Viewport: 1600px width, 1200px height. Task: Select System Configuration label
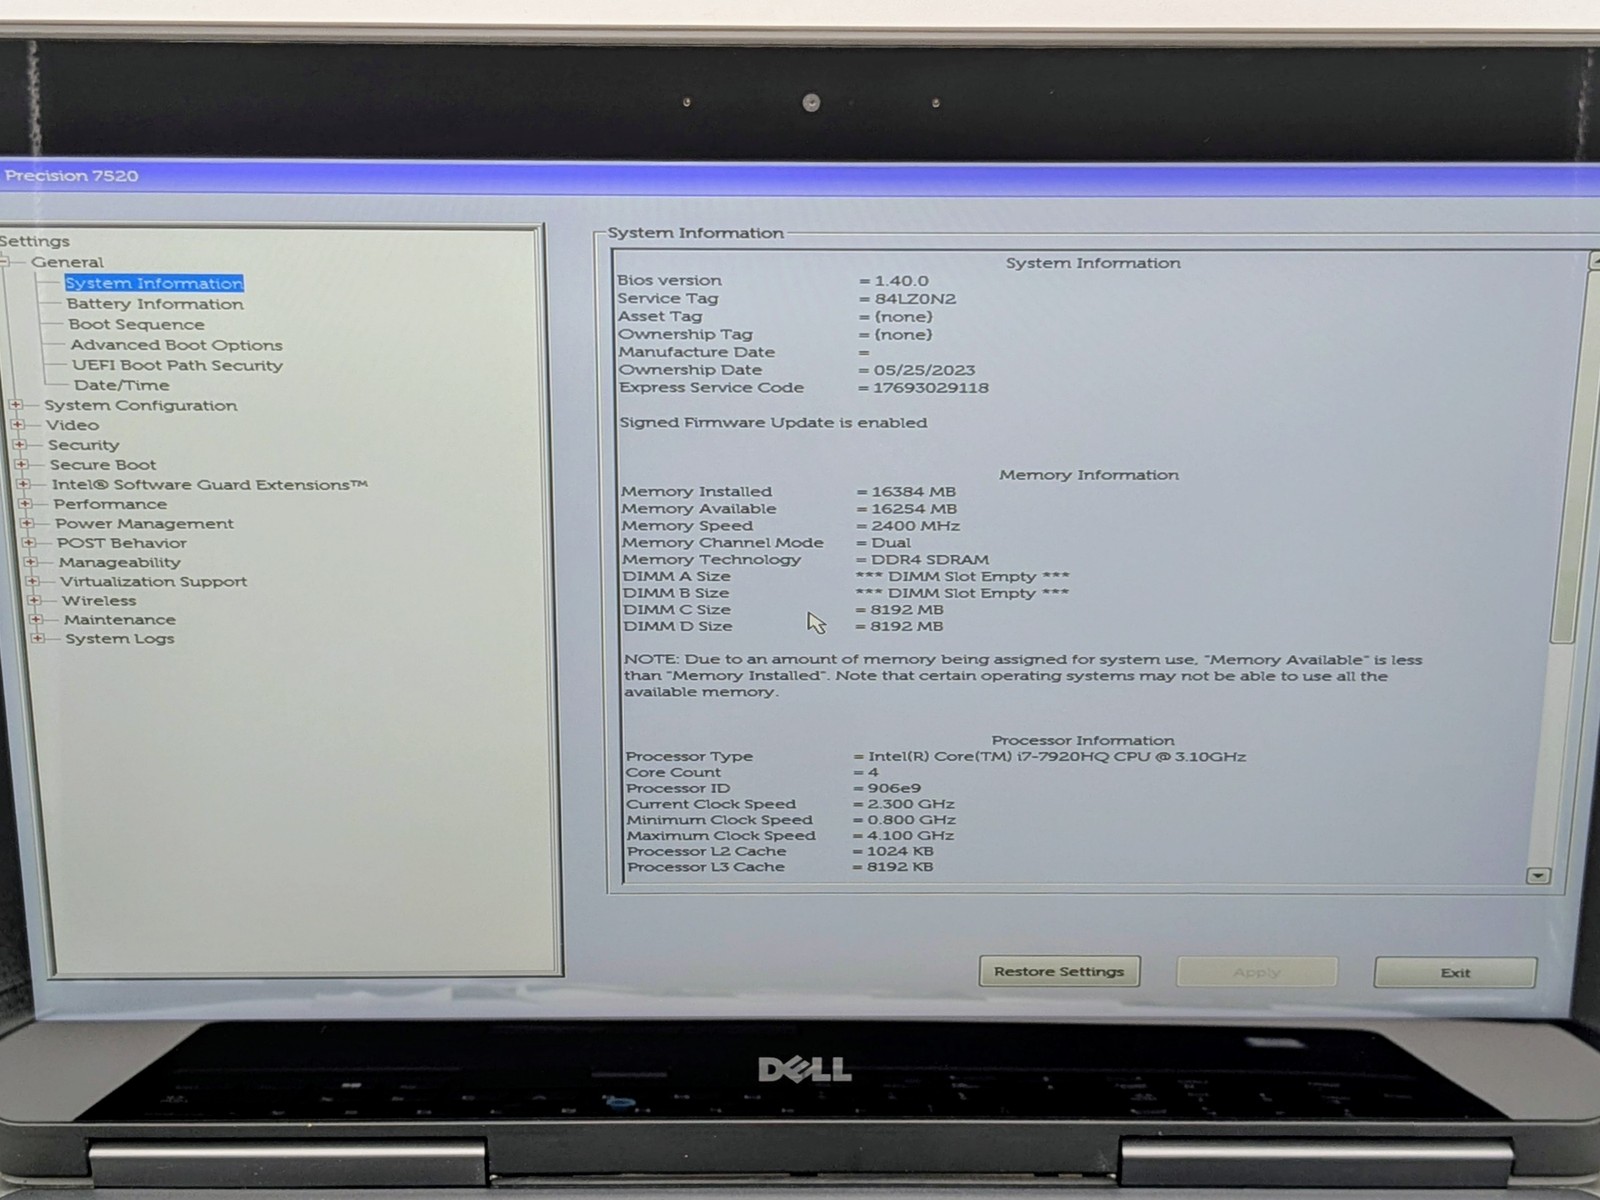(x=141, y=405)
